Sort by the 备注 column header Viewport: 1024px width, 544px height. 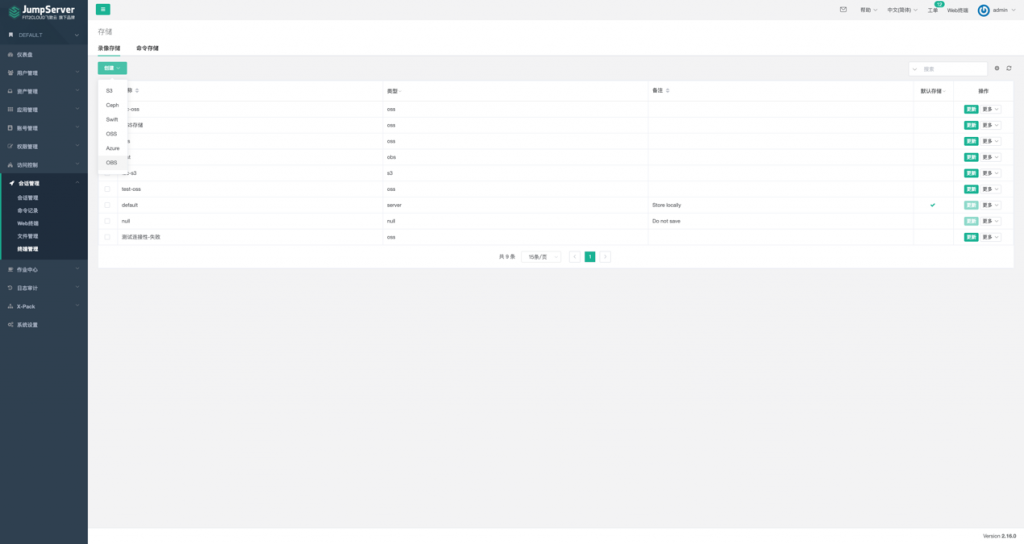coord(660,91)
